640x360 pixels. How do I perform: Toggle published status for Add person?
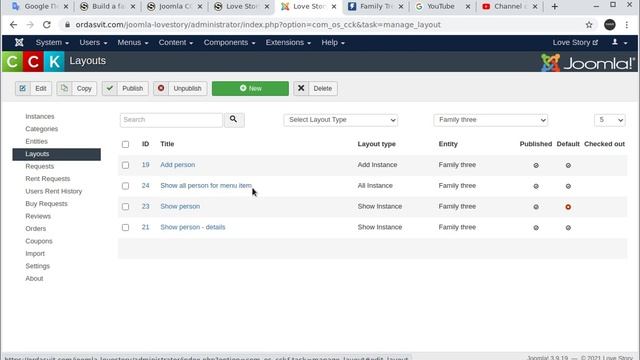coord(536,165)
